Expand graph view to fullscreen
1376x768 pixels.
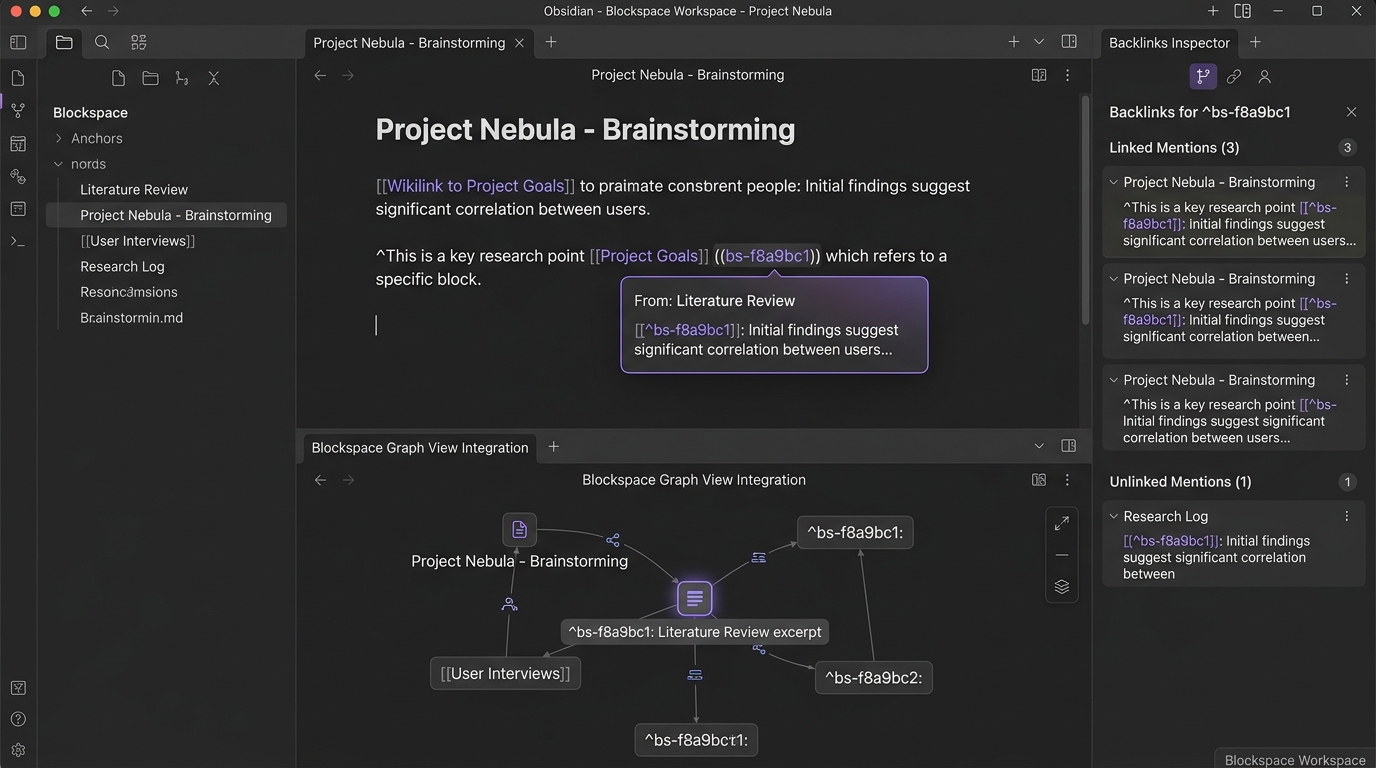coord(1062,523)
